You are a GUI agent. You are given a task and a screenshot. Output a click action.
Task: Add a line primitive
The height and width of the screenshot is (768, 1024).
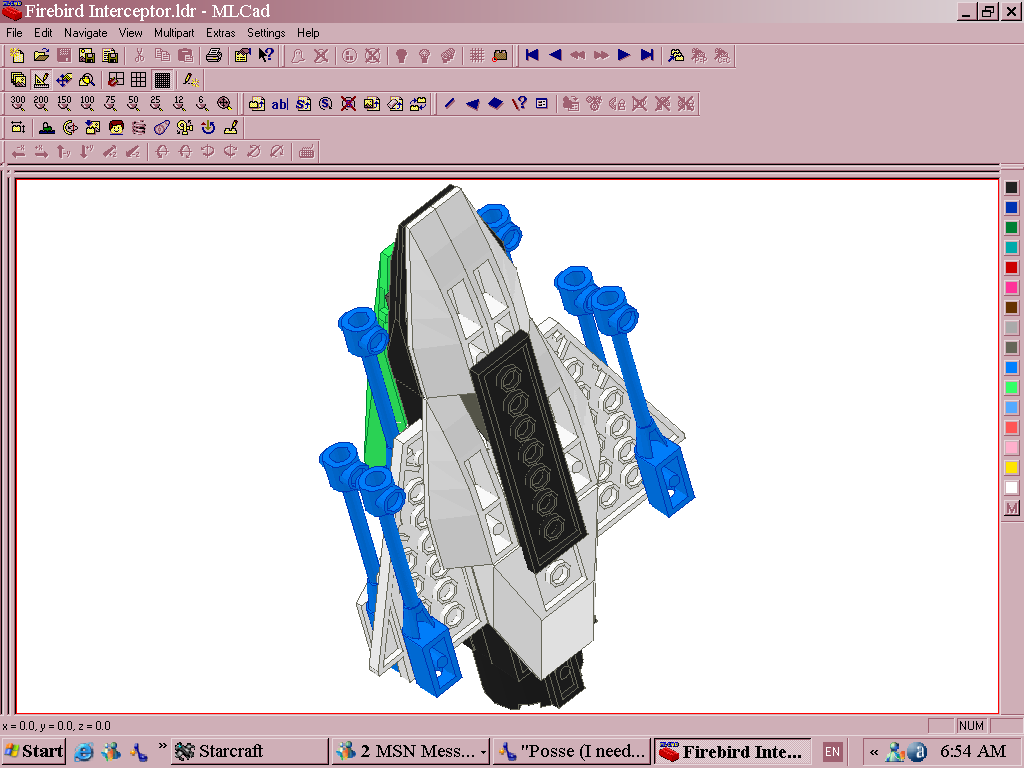pyautogui.click(x=449, y=103)
